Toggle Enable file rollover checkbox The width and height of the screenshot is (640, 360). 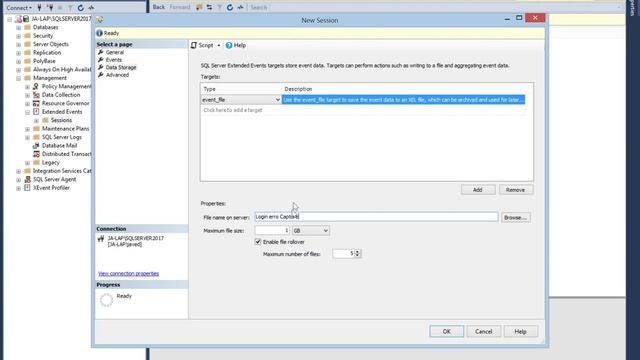258,242
